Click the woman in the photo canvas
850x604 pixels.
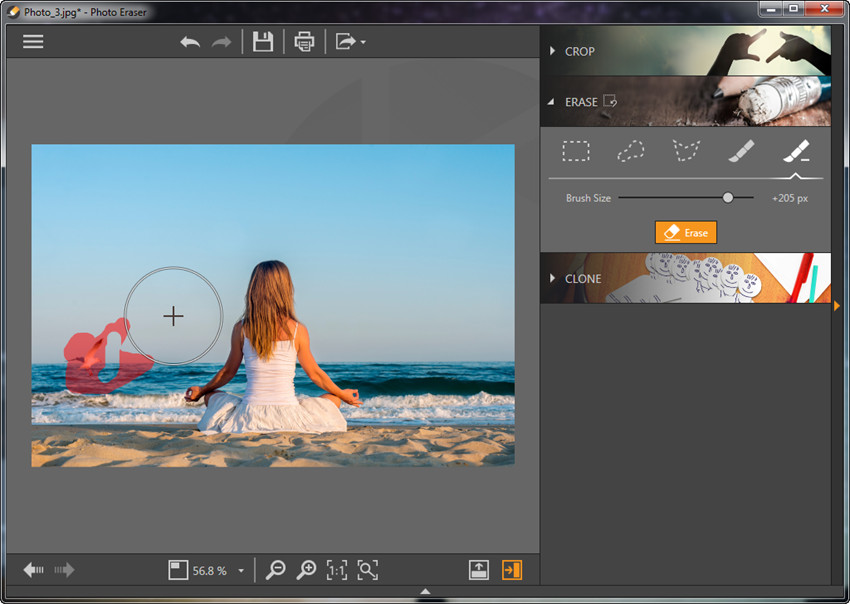tap(274, 347)
